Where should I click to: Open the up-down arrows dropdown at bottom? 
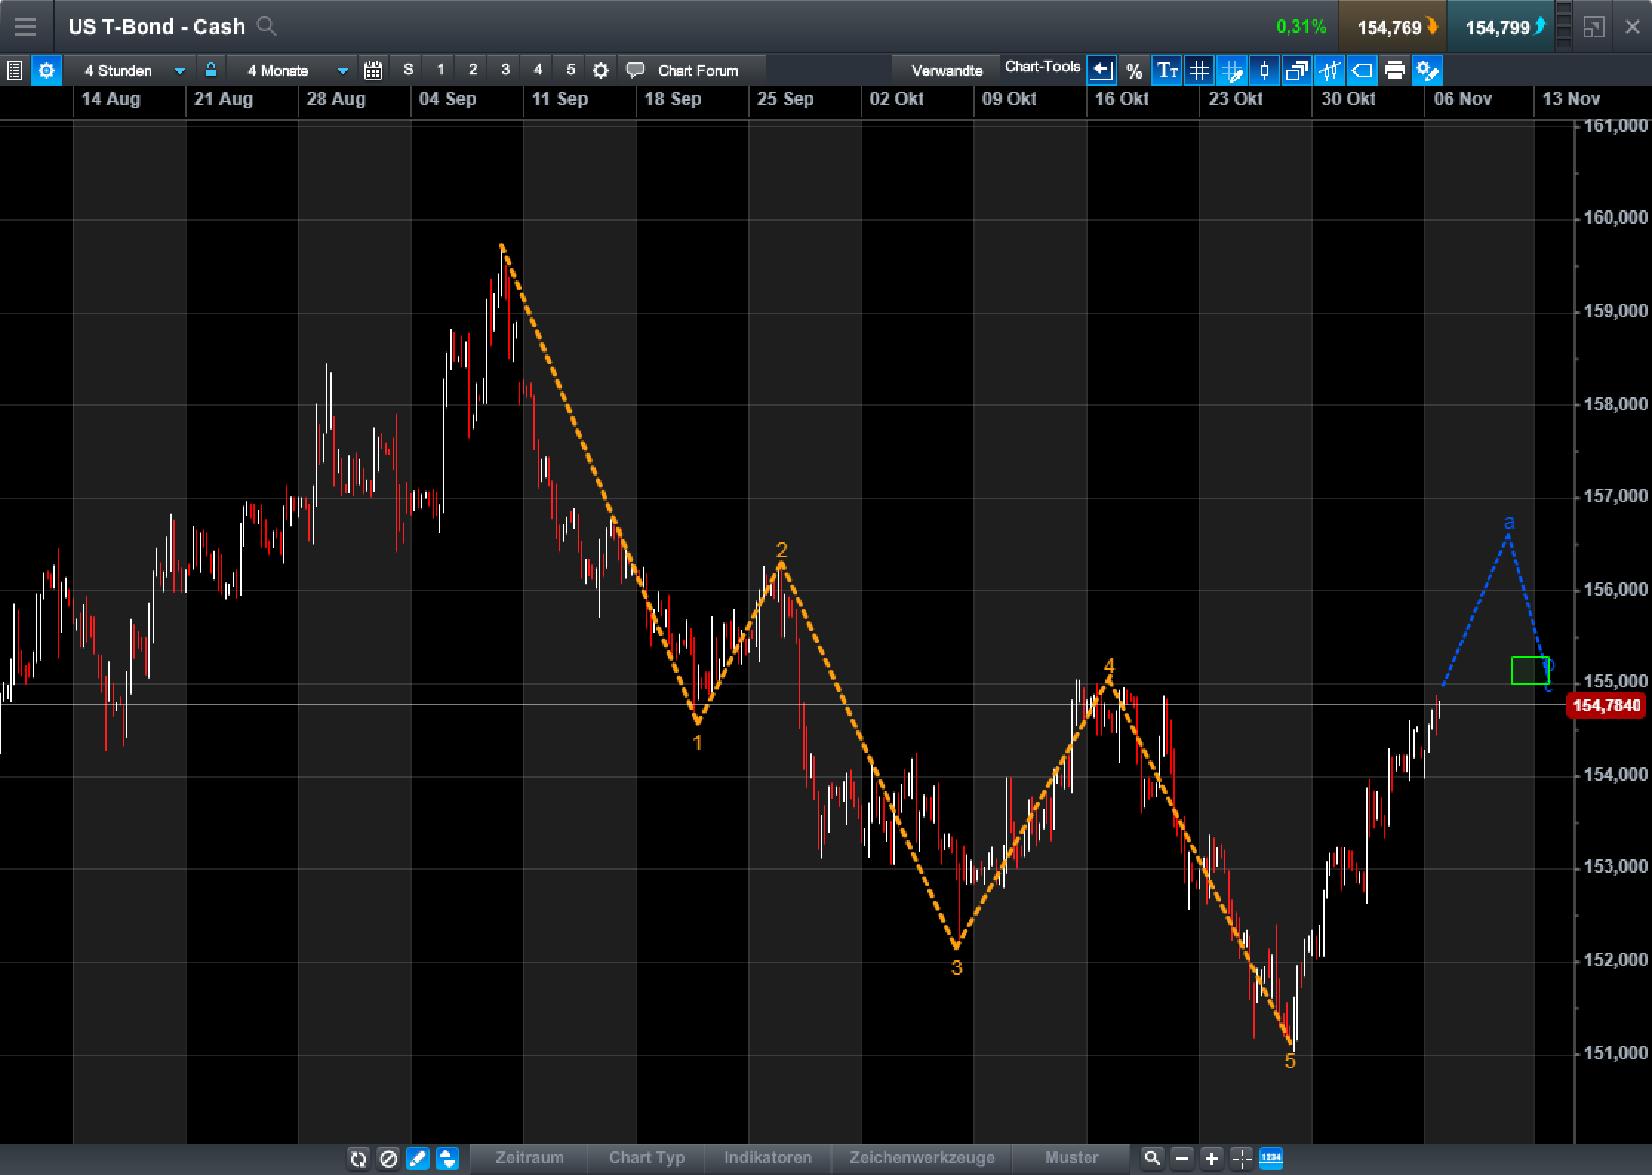coord(448,1159)
